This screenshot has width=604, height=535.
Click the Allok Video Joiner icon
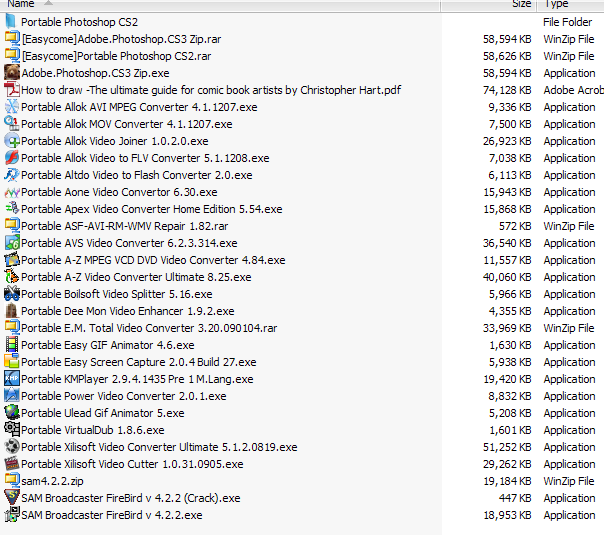click(x=12, y=141)
